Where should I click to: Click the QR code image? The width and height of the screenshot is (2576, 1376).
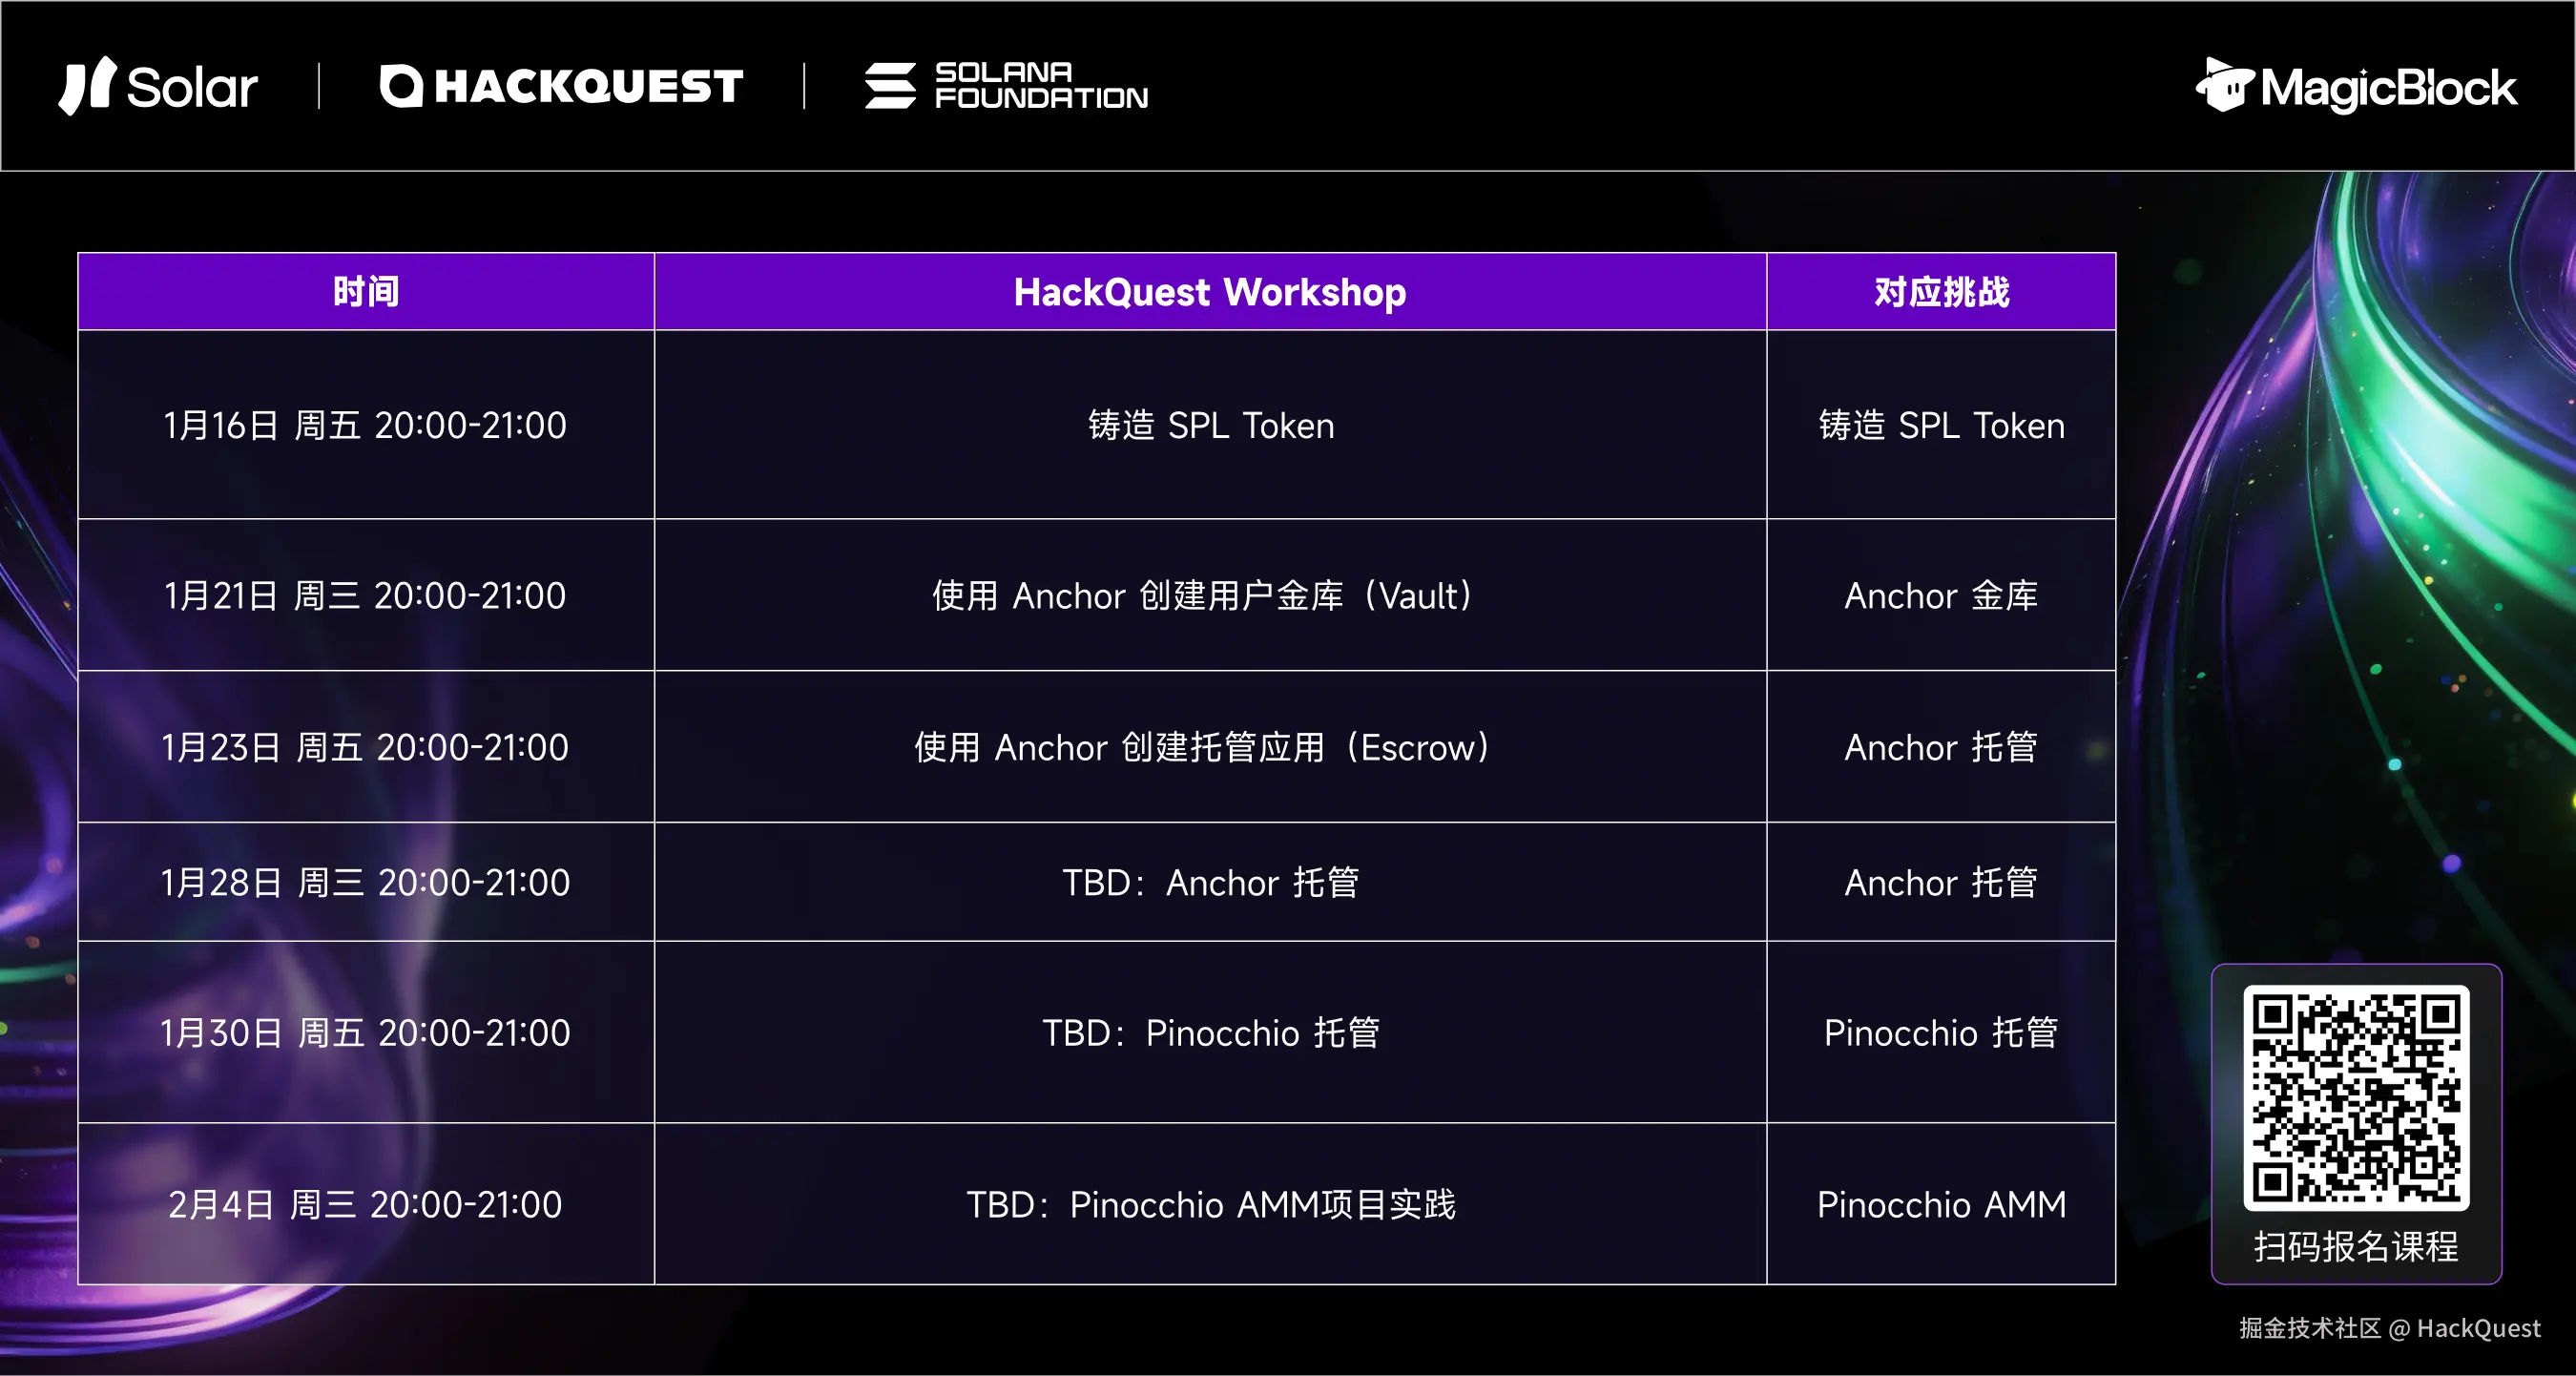(2355, 1097)
